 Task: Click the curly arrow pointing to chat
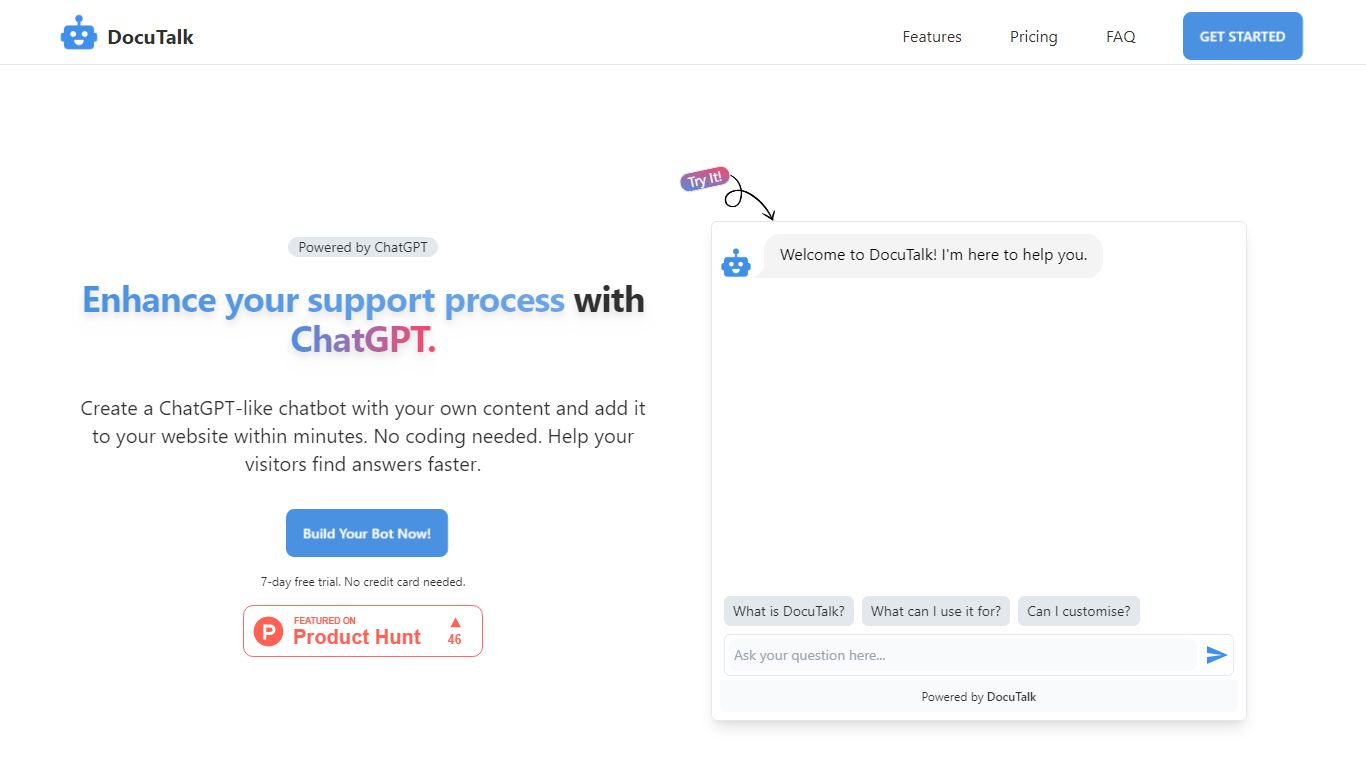pyautogui.click(x=750, y=200)
